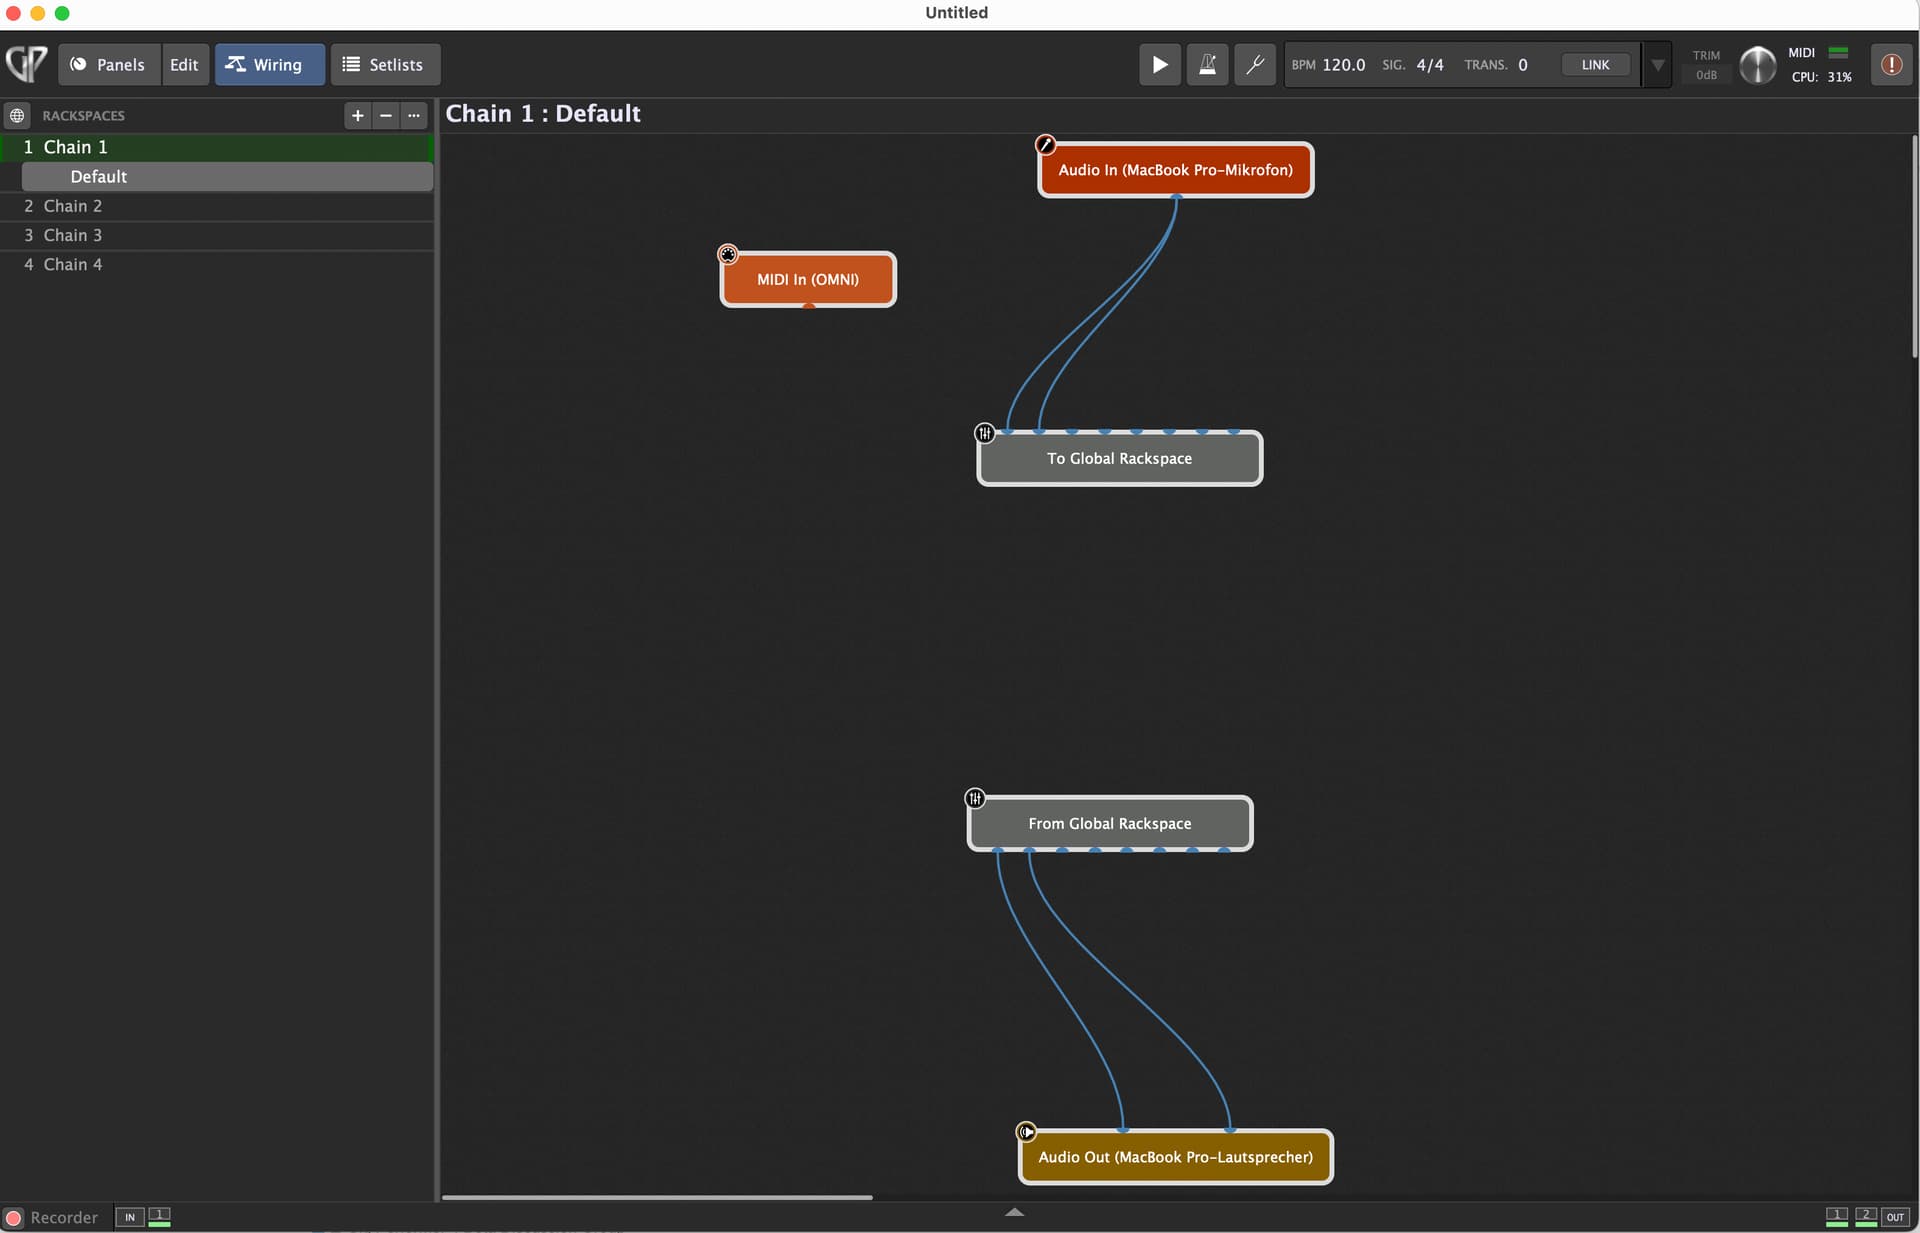Toggle the Recorder record button
Viewport: 1920px width, 1233px height.
[x=14, y=1218]
